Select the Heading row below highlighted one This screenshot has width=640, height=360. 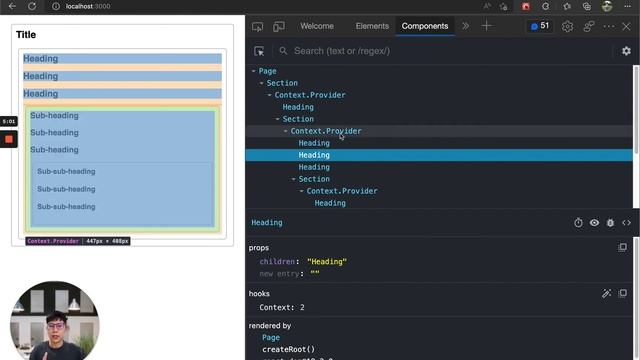(x=314, y=167)
